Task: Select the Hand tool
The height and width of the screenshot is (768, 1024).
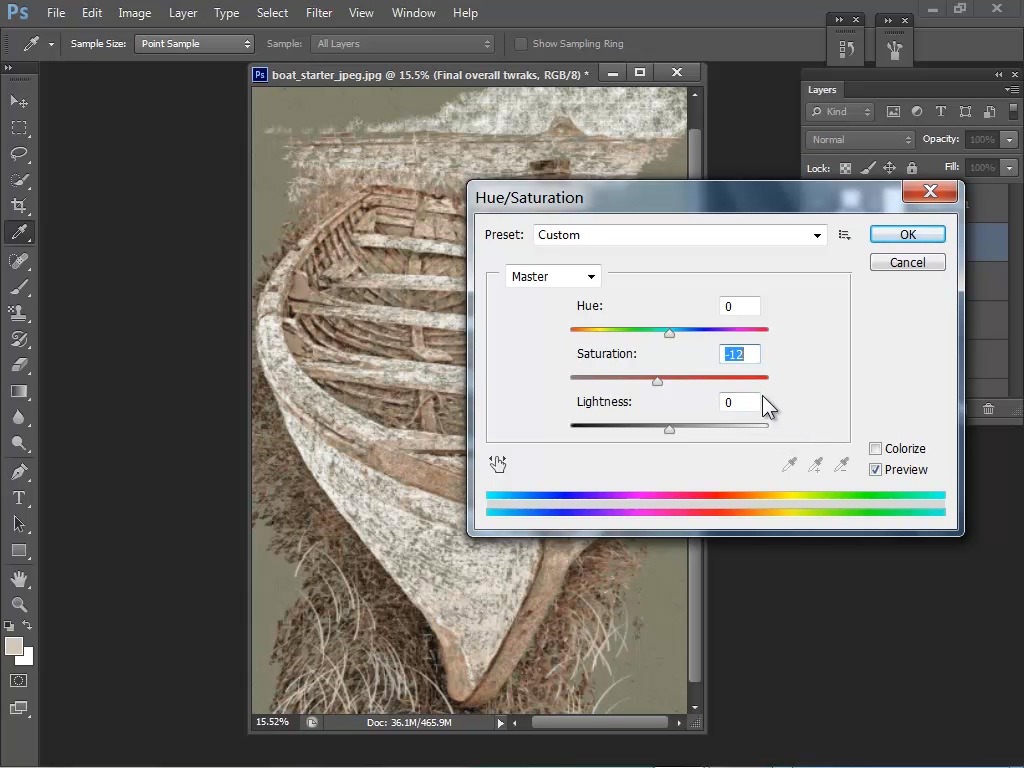Action: click(x=19, y=579)
